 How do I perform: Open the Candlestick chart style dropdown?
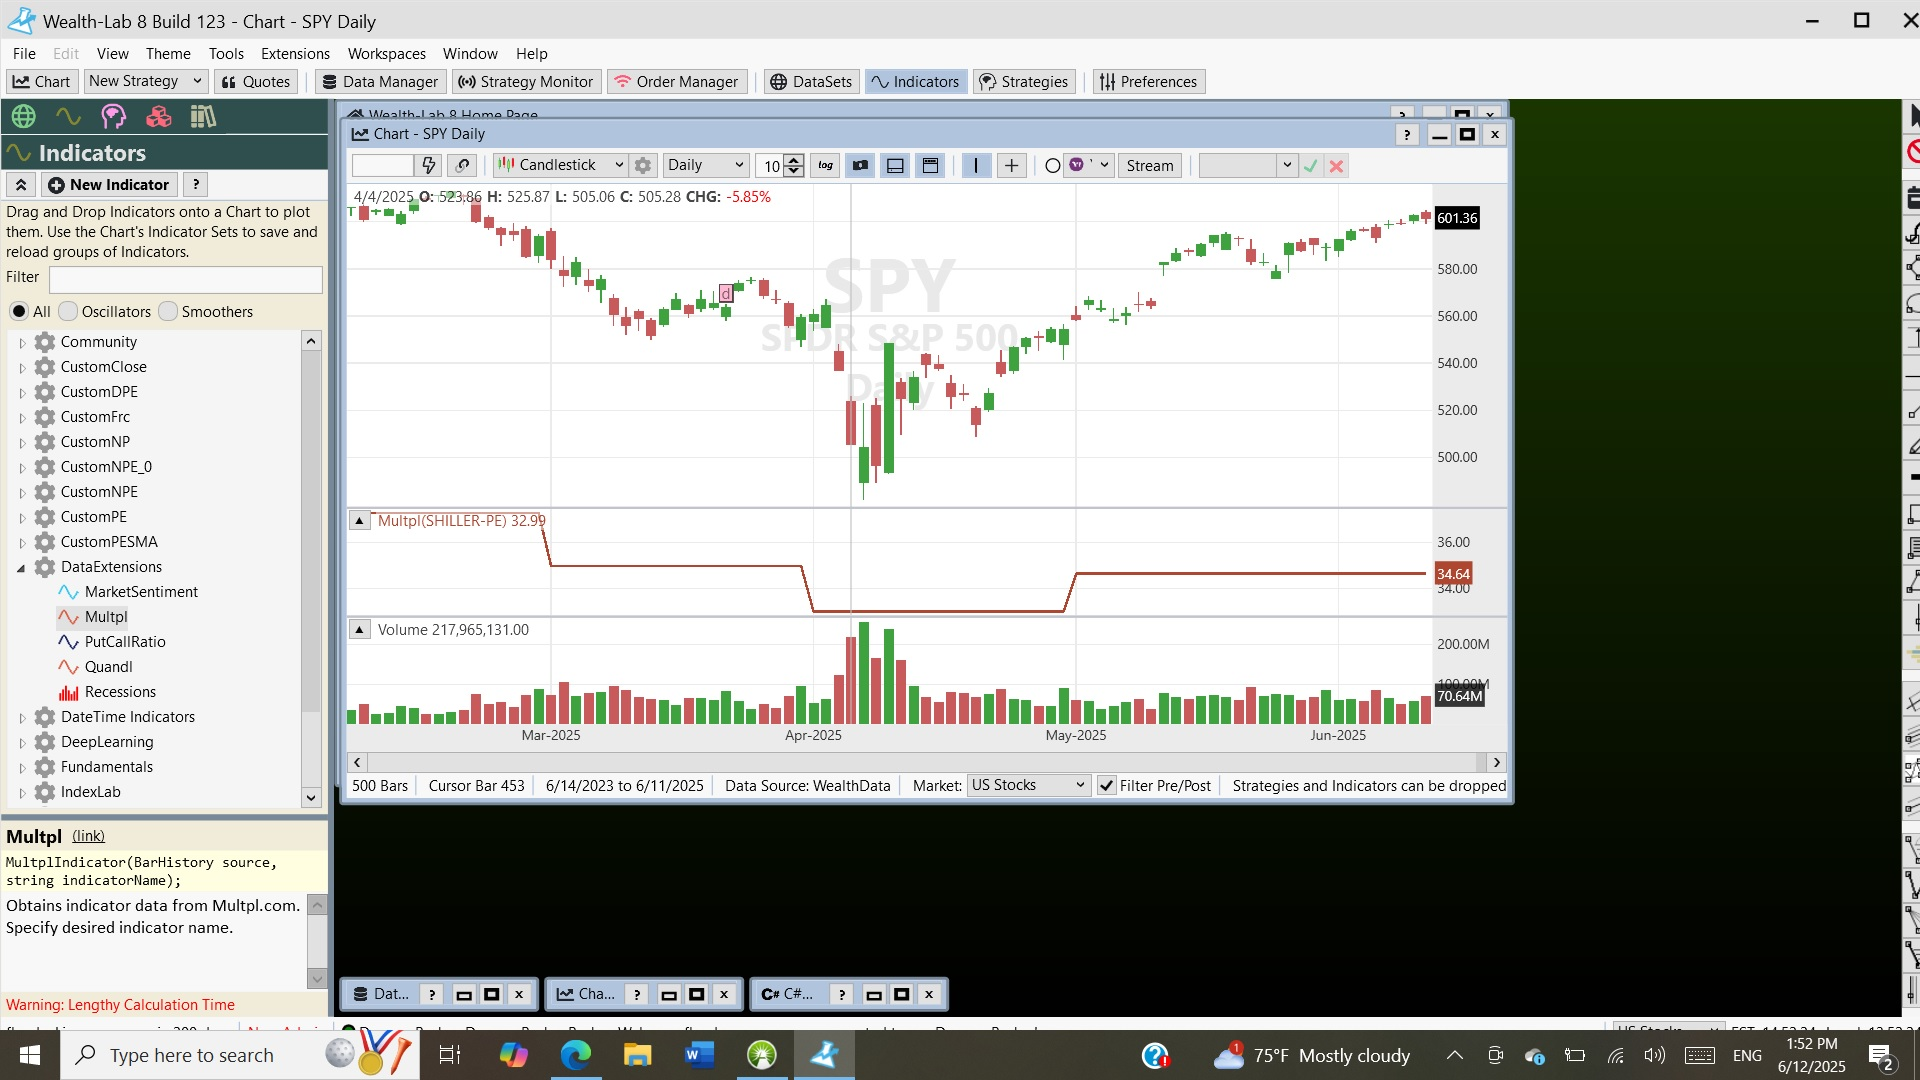point(560,166)
